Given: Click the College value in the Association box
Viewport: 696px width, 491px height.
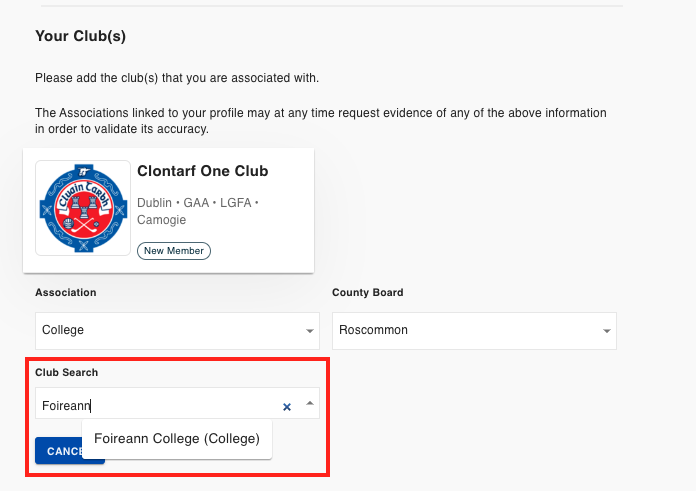Looking at the screenshot, I should pyautogui.click(x=63, y=330).
